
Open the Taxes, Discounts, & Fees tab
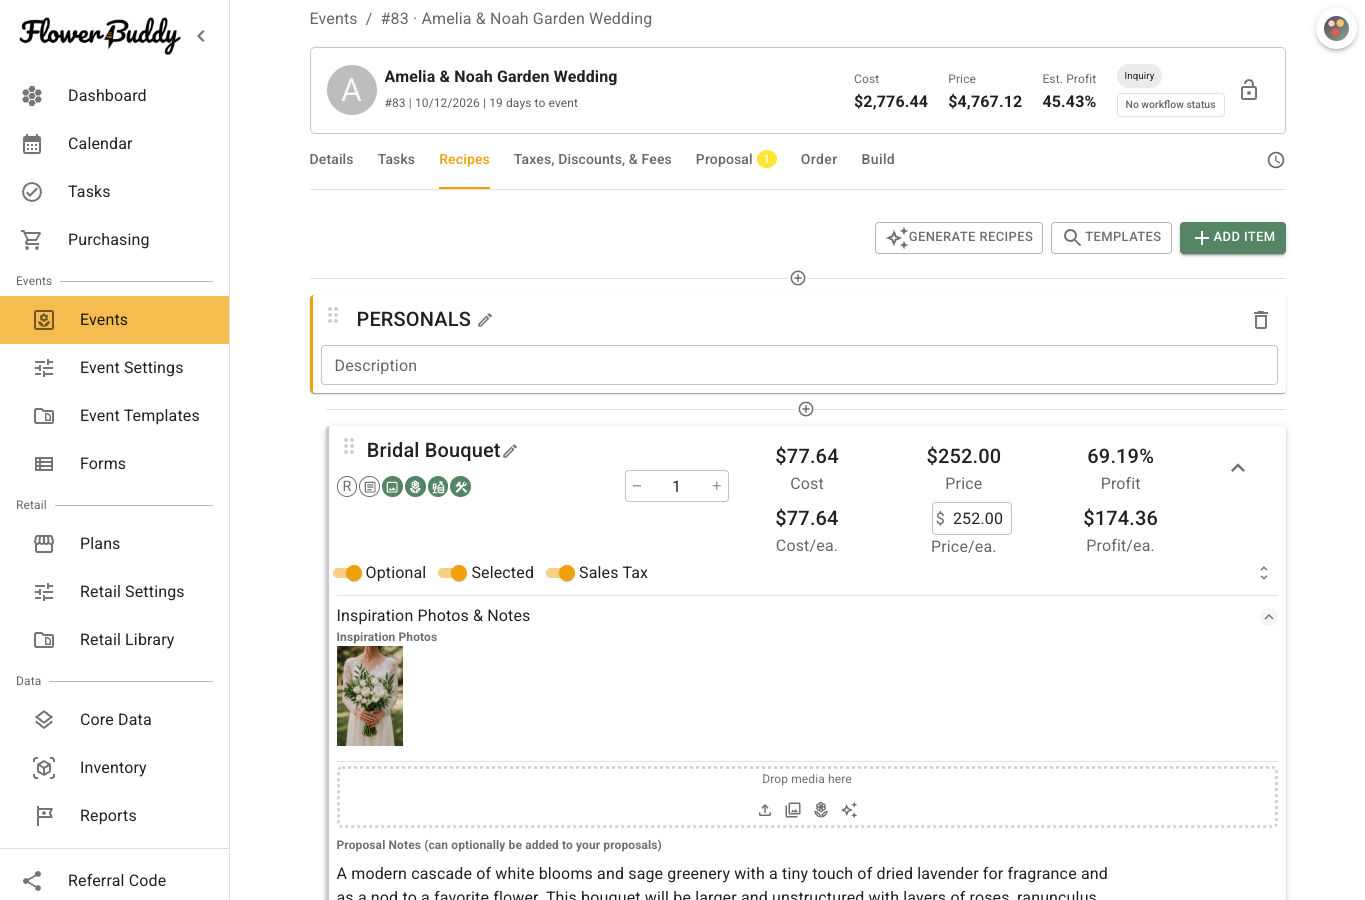(592, 160)
